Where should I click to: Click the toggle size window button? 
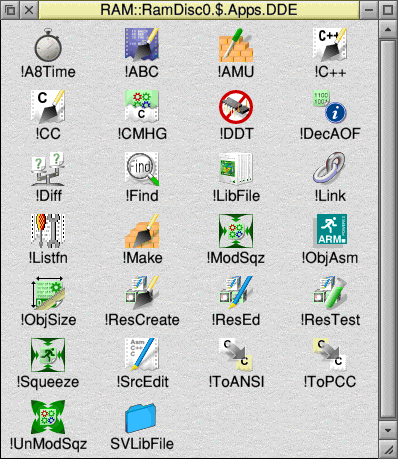[x=388, y=10]
